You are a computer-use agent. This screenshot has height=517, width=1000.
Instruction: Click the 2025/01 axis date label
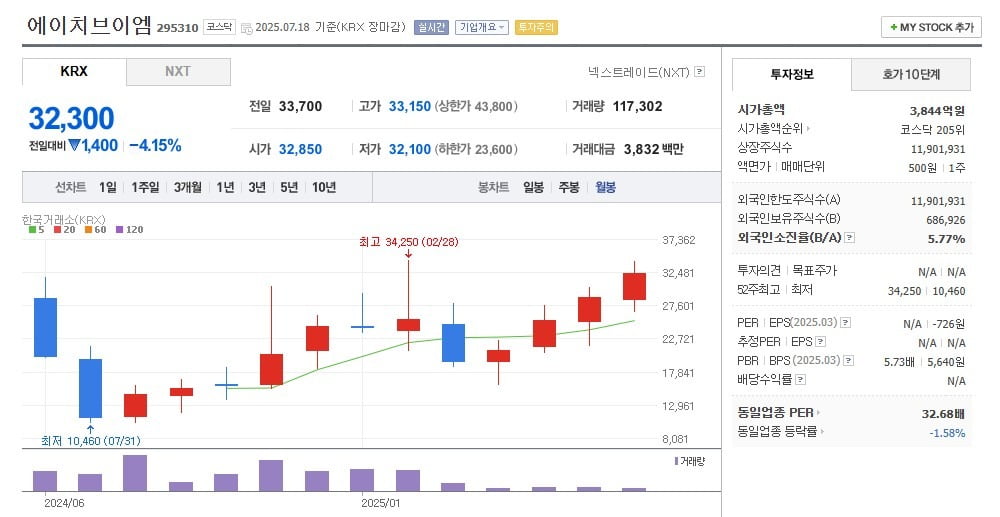point(381,503)
